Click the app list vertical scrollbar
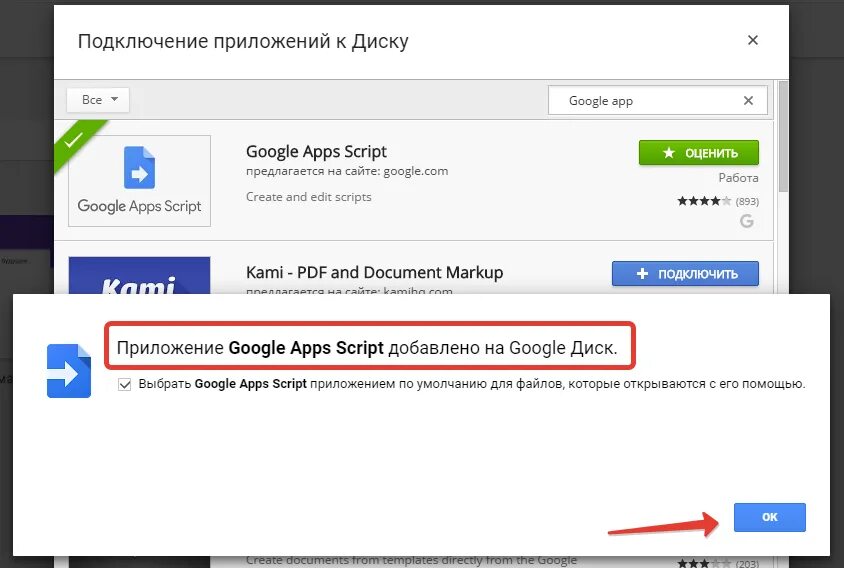Screen dimensions: 844x568 pyautogui.click(x=783, y=136)
